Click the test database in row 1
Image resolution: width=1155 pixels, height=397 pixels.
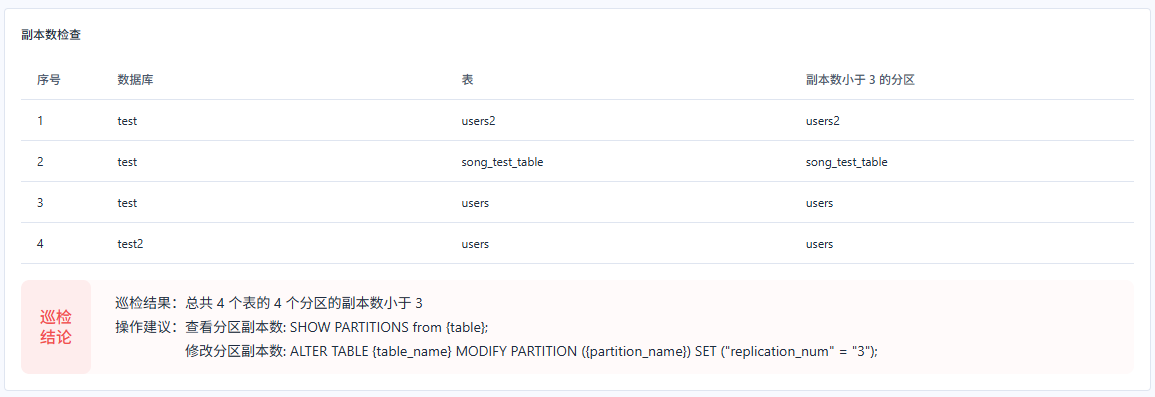[127, 121]
